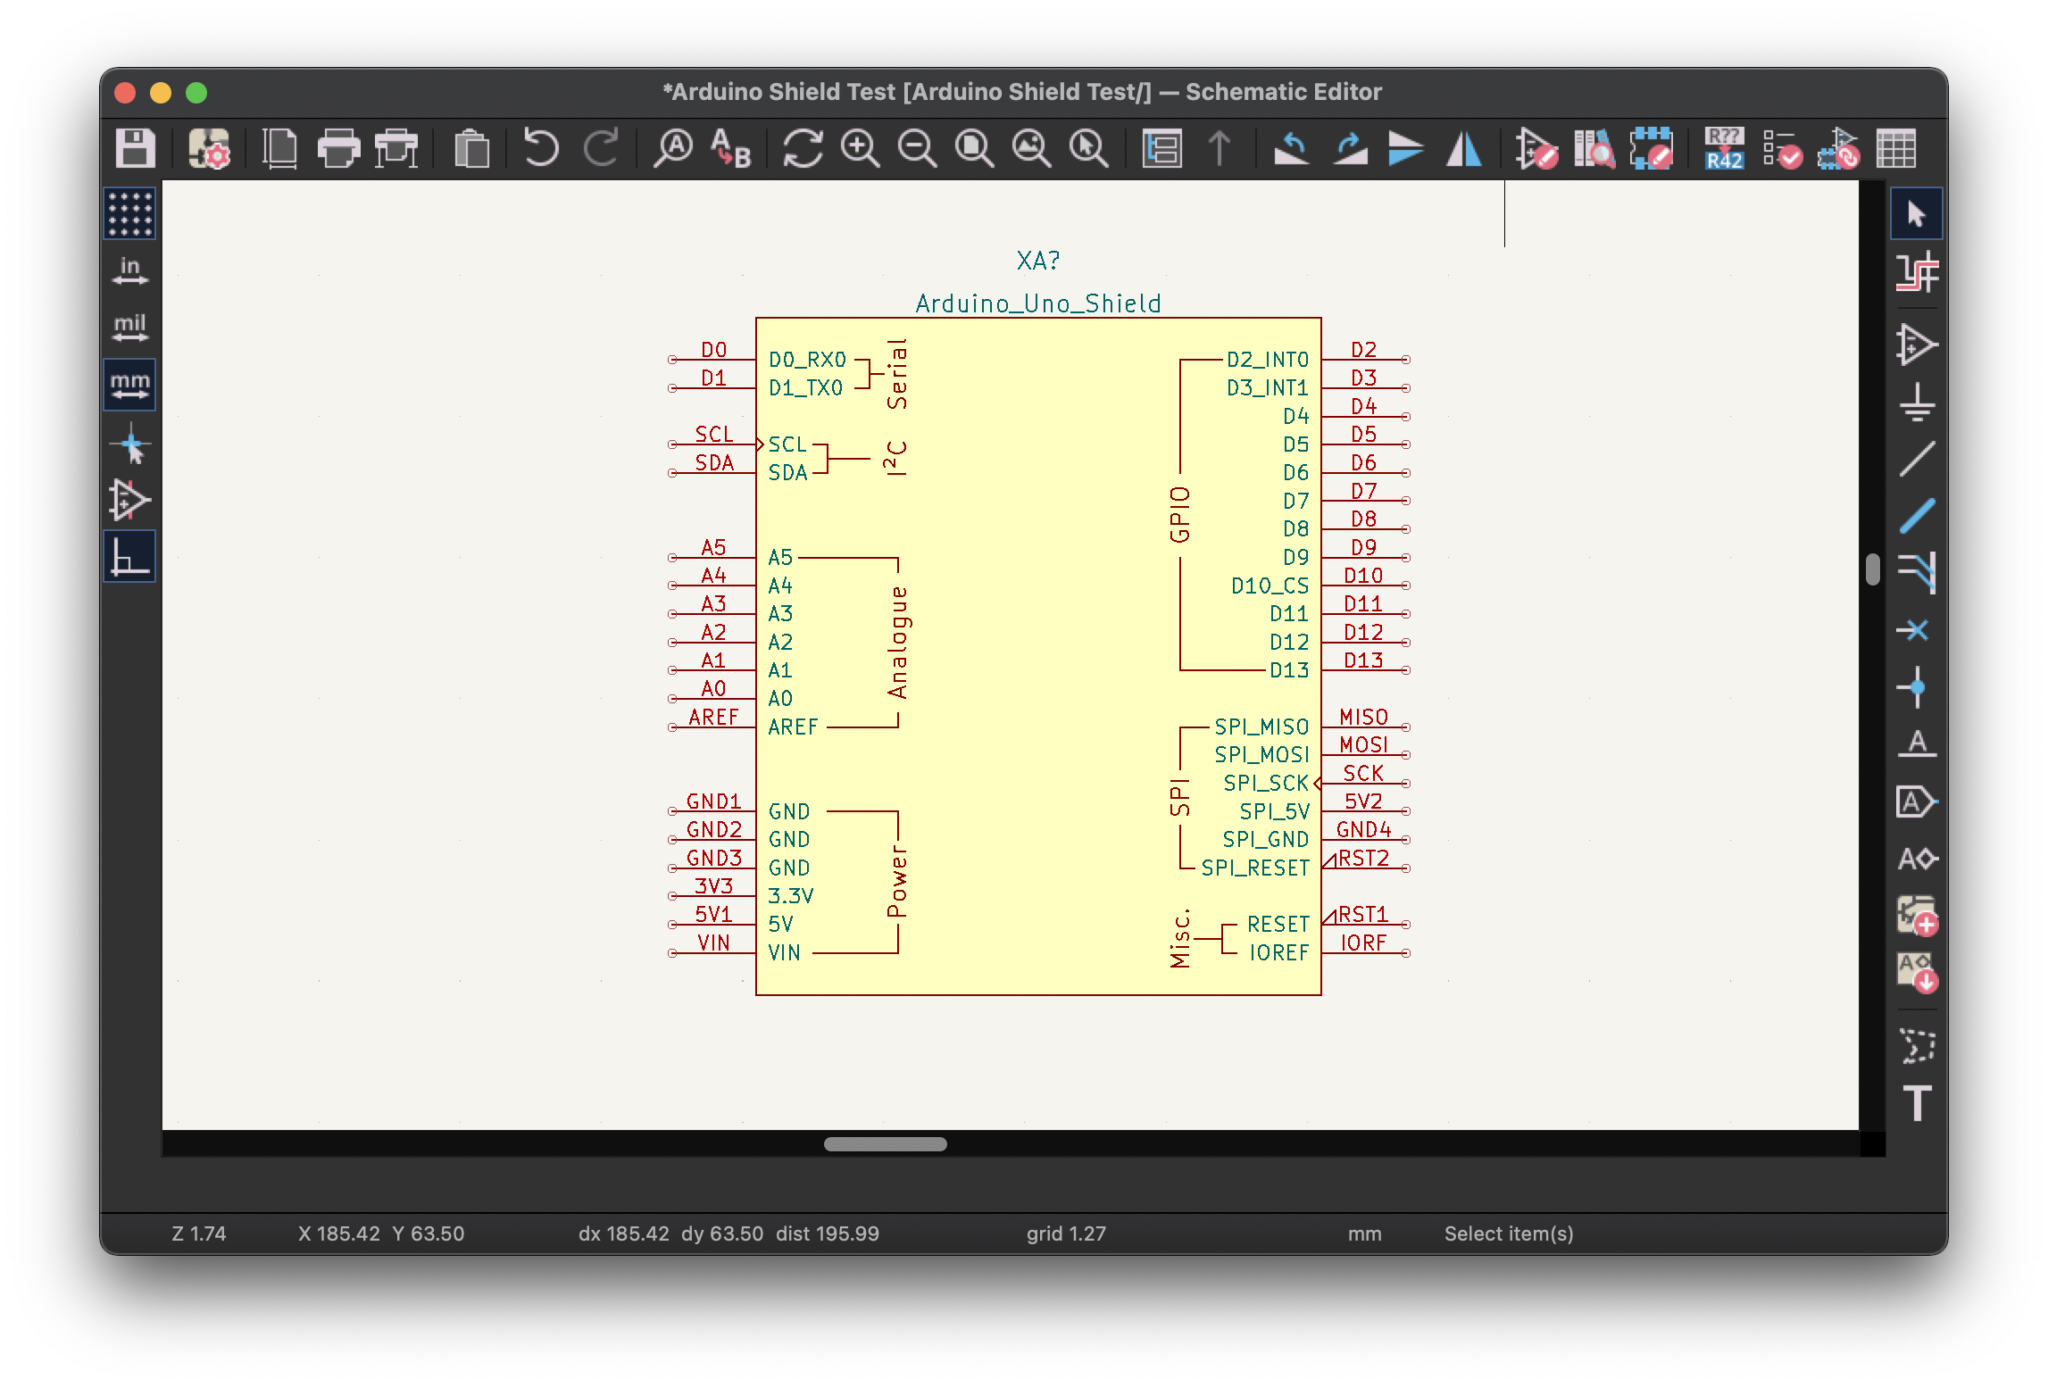Click the D10_CS pin label
This screenshot has width=2048, height=1387.
click(1270, 586)
